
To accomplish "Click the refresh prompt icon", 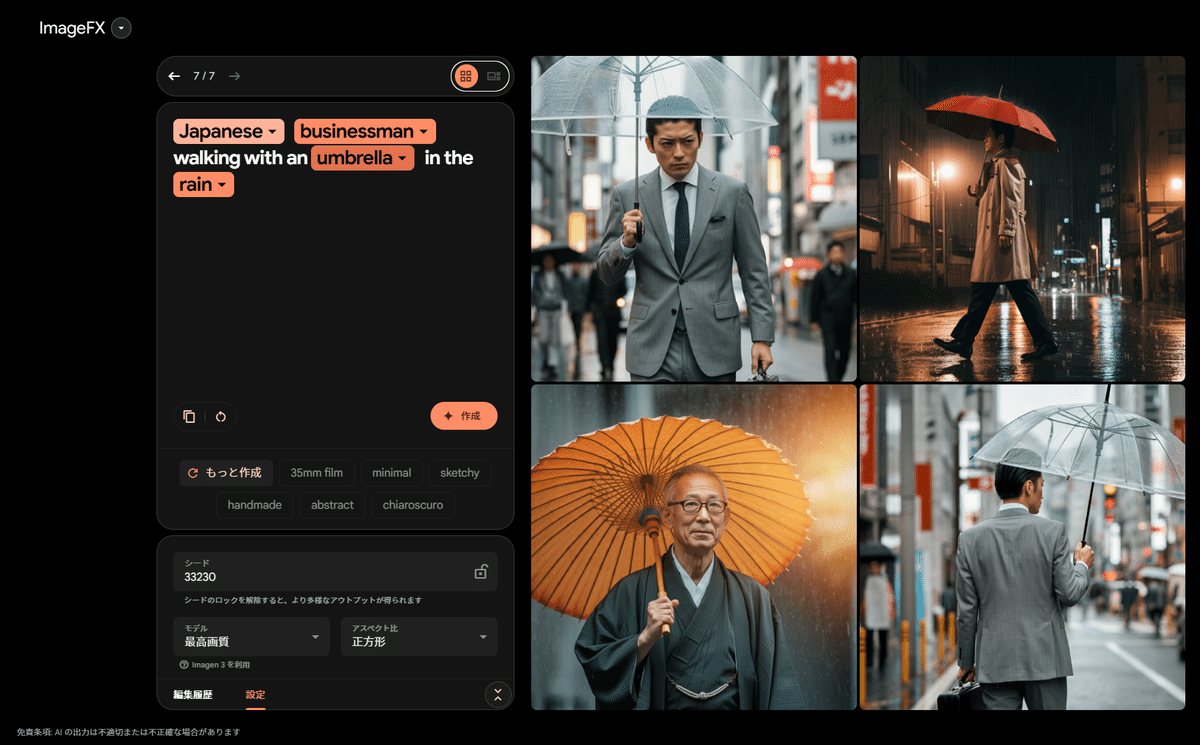I will coord(221,416).
